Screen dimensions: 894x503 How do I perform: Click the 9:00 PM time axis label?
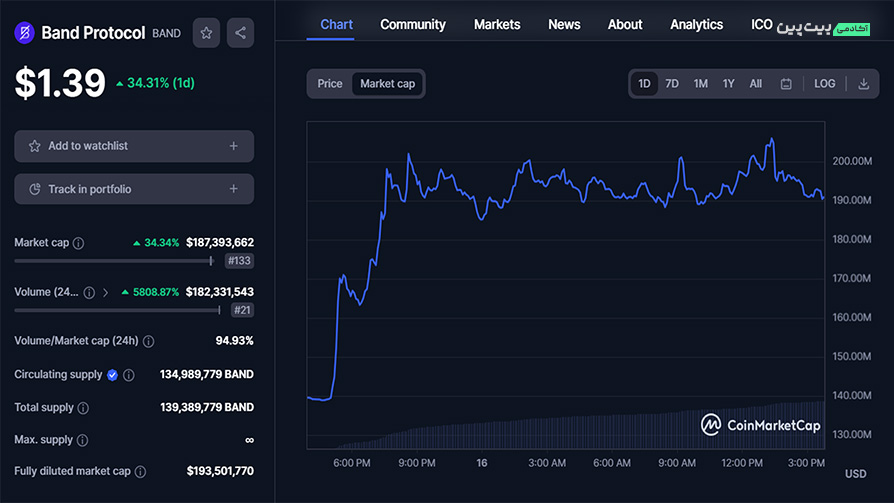tap(417, 463)
